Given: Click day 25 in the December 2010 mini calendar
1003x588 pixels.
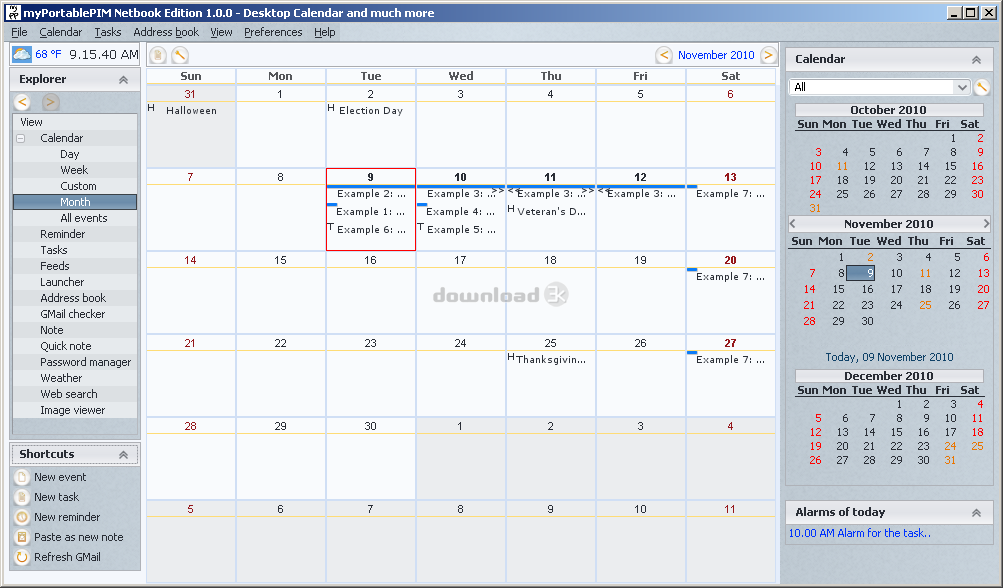Looking at the screenshot, I should pyautogui.click(x=977, y=447).
